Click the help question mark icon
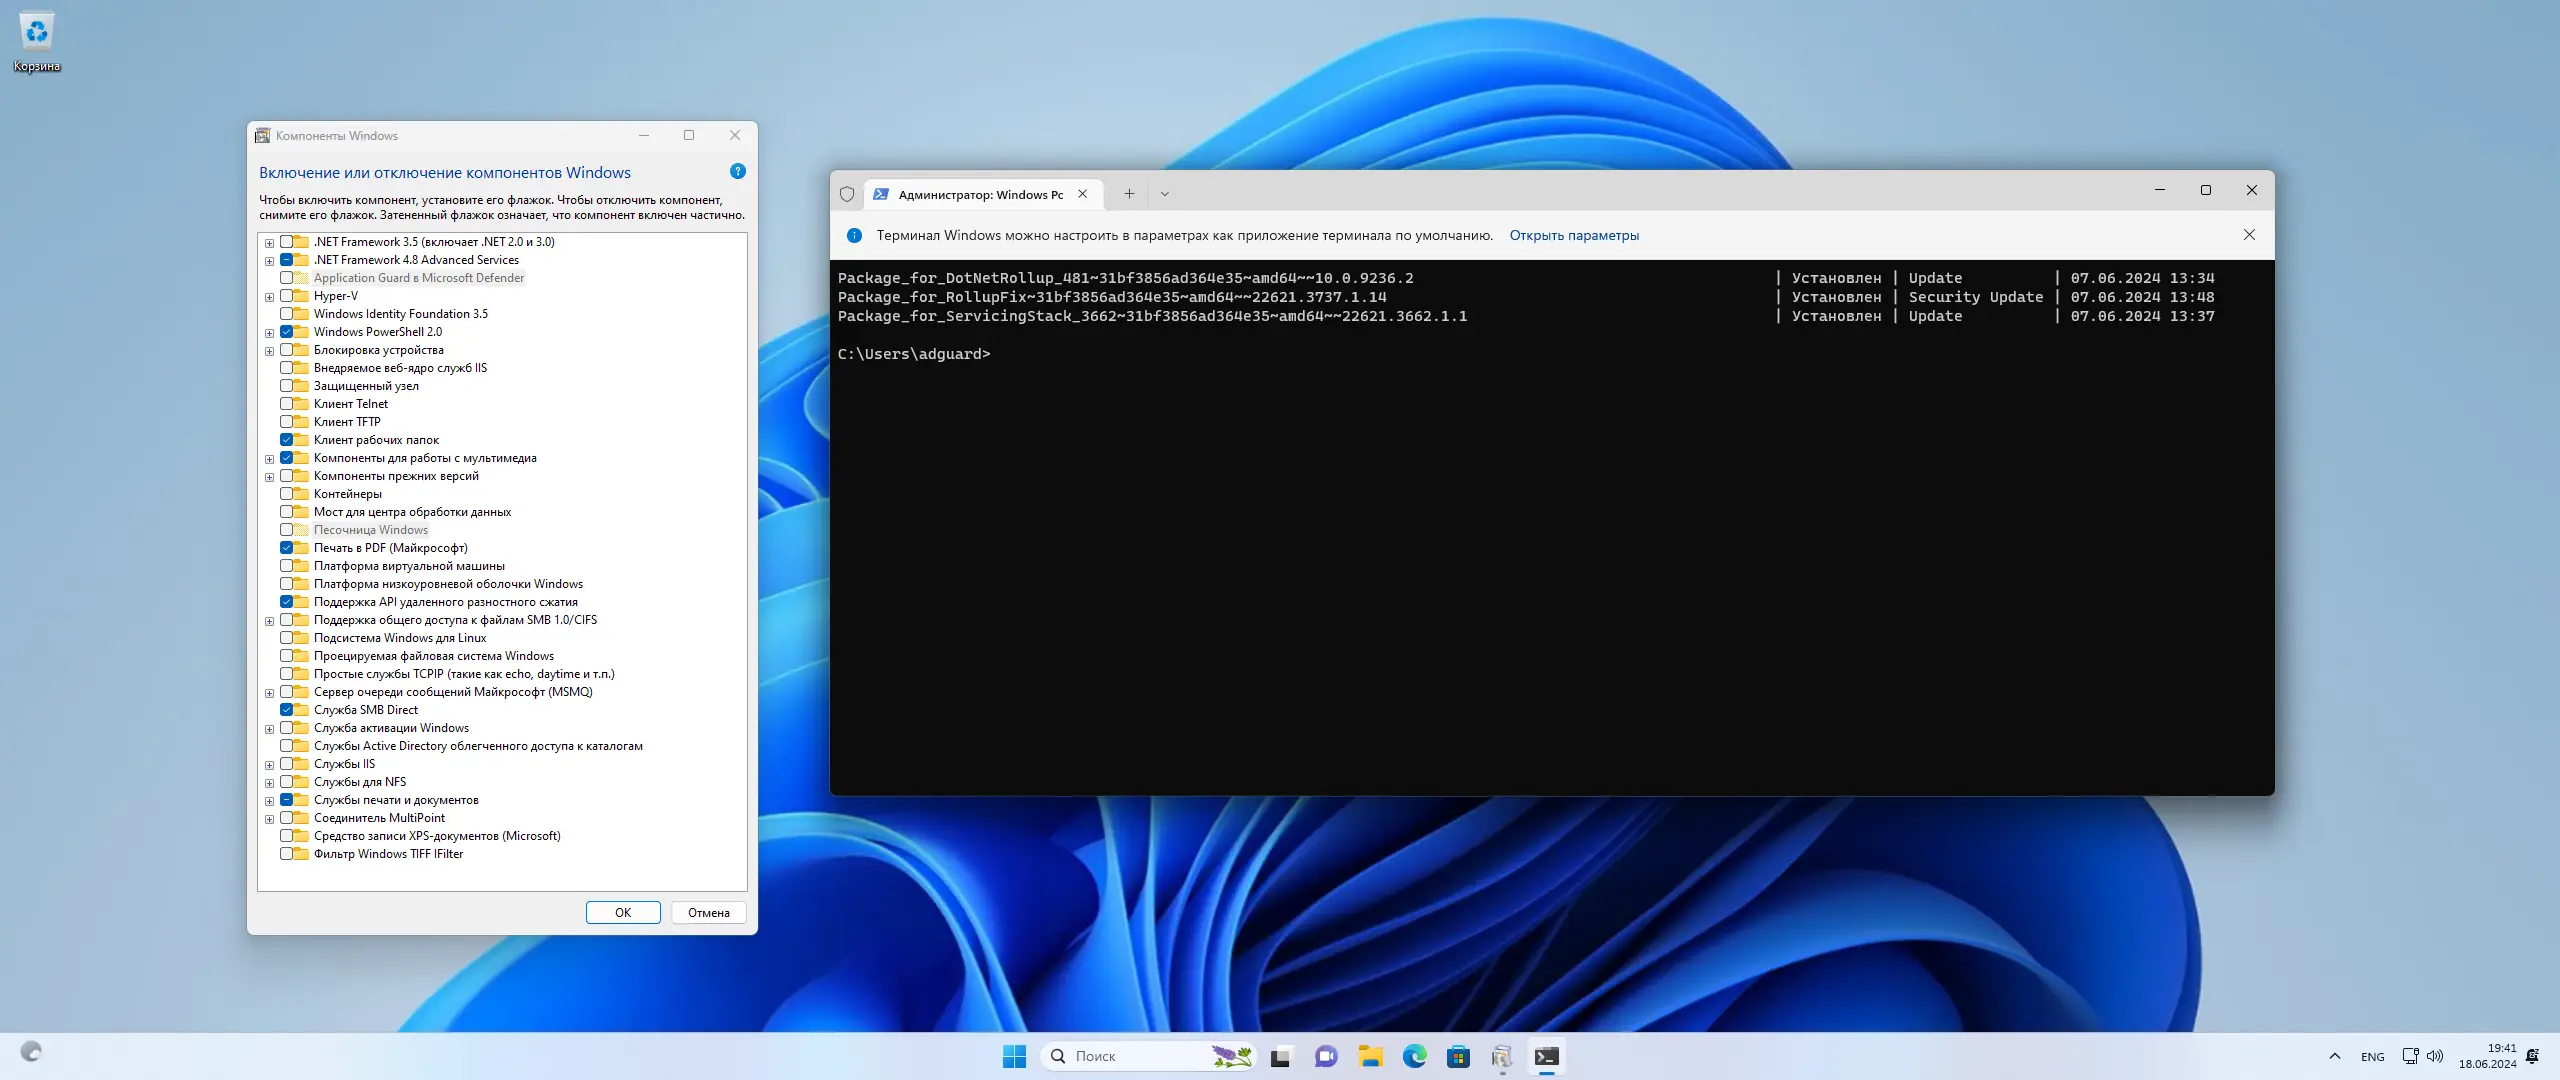 [x=738, y=171]
